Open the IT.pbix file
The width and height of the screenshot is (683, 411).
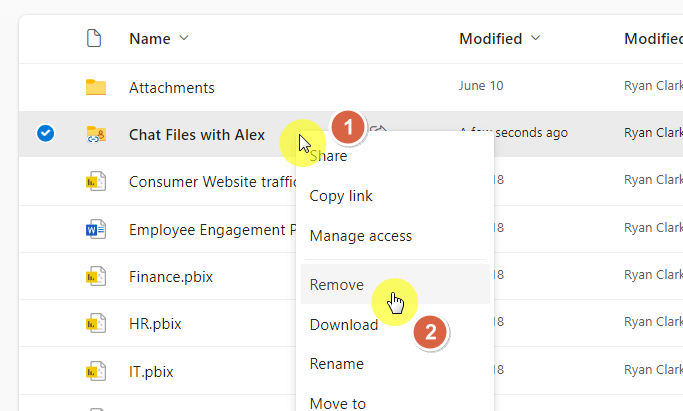(x=151, y=372)
